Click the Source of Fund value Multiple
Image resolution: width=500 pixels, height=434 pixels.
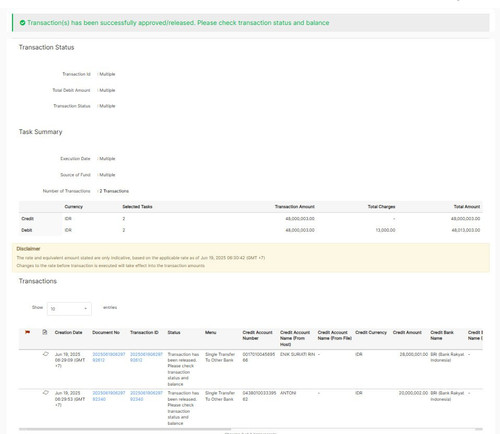[107, 175]
